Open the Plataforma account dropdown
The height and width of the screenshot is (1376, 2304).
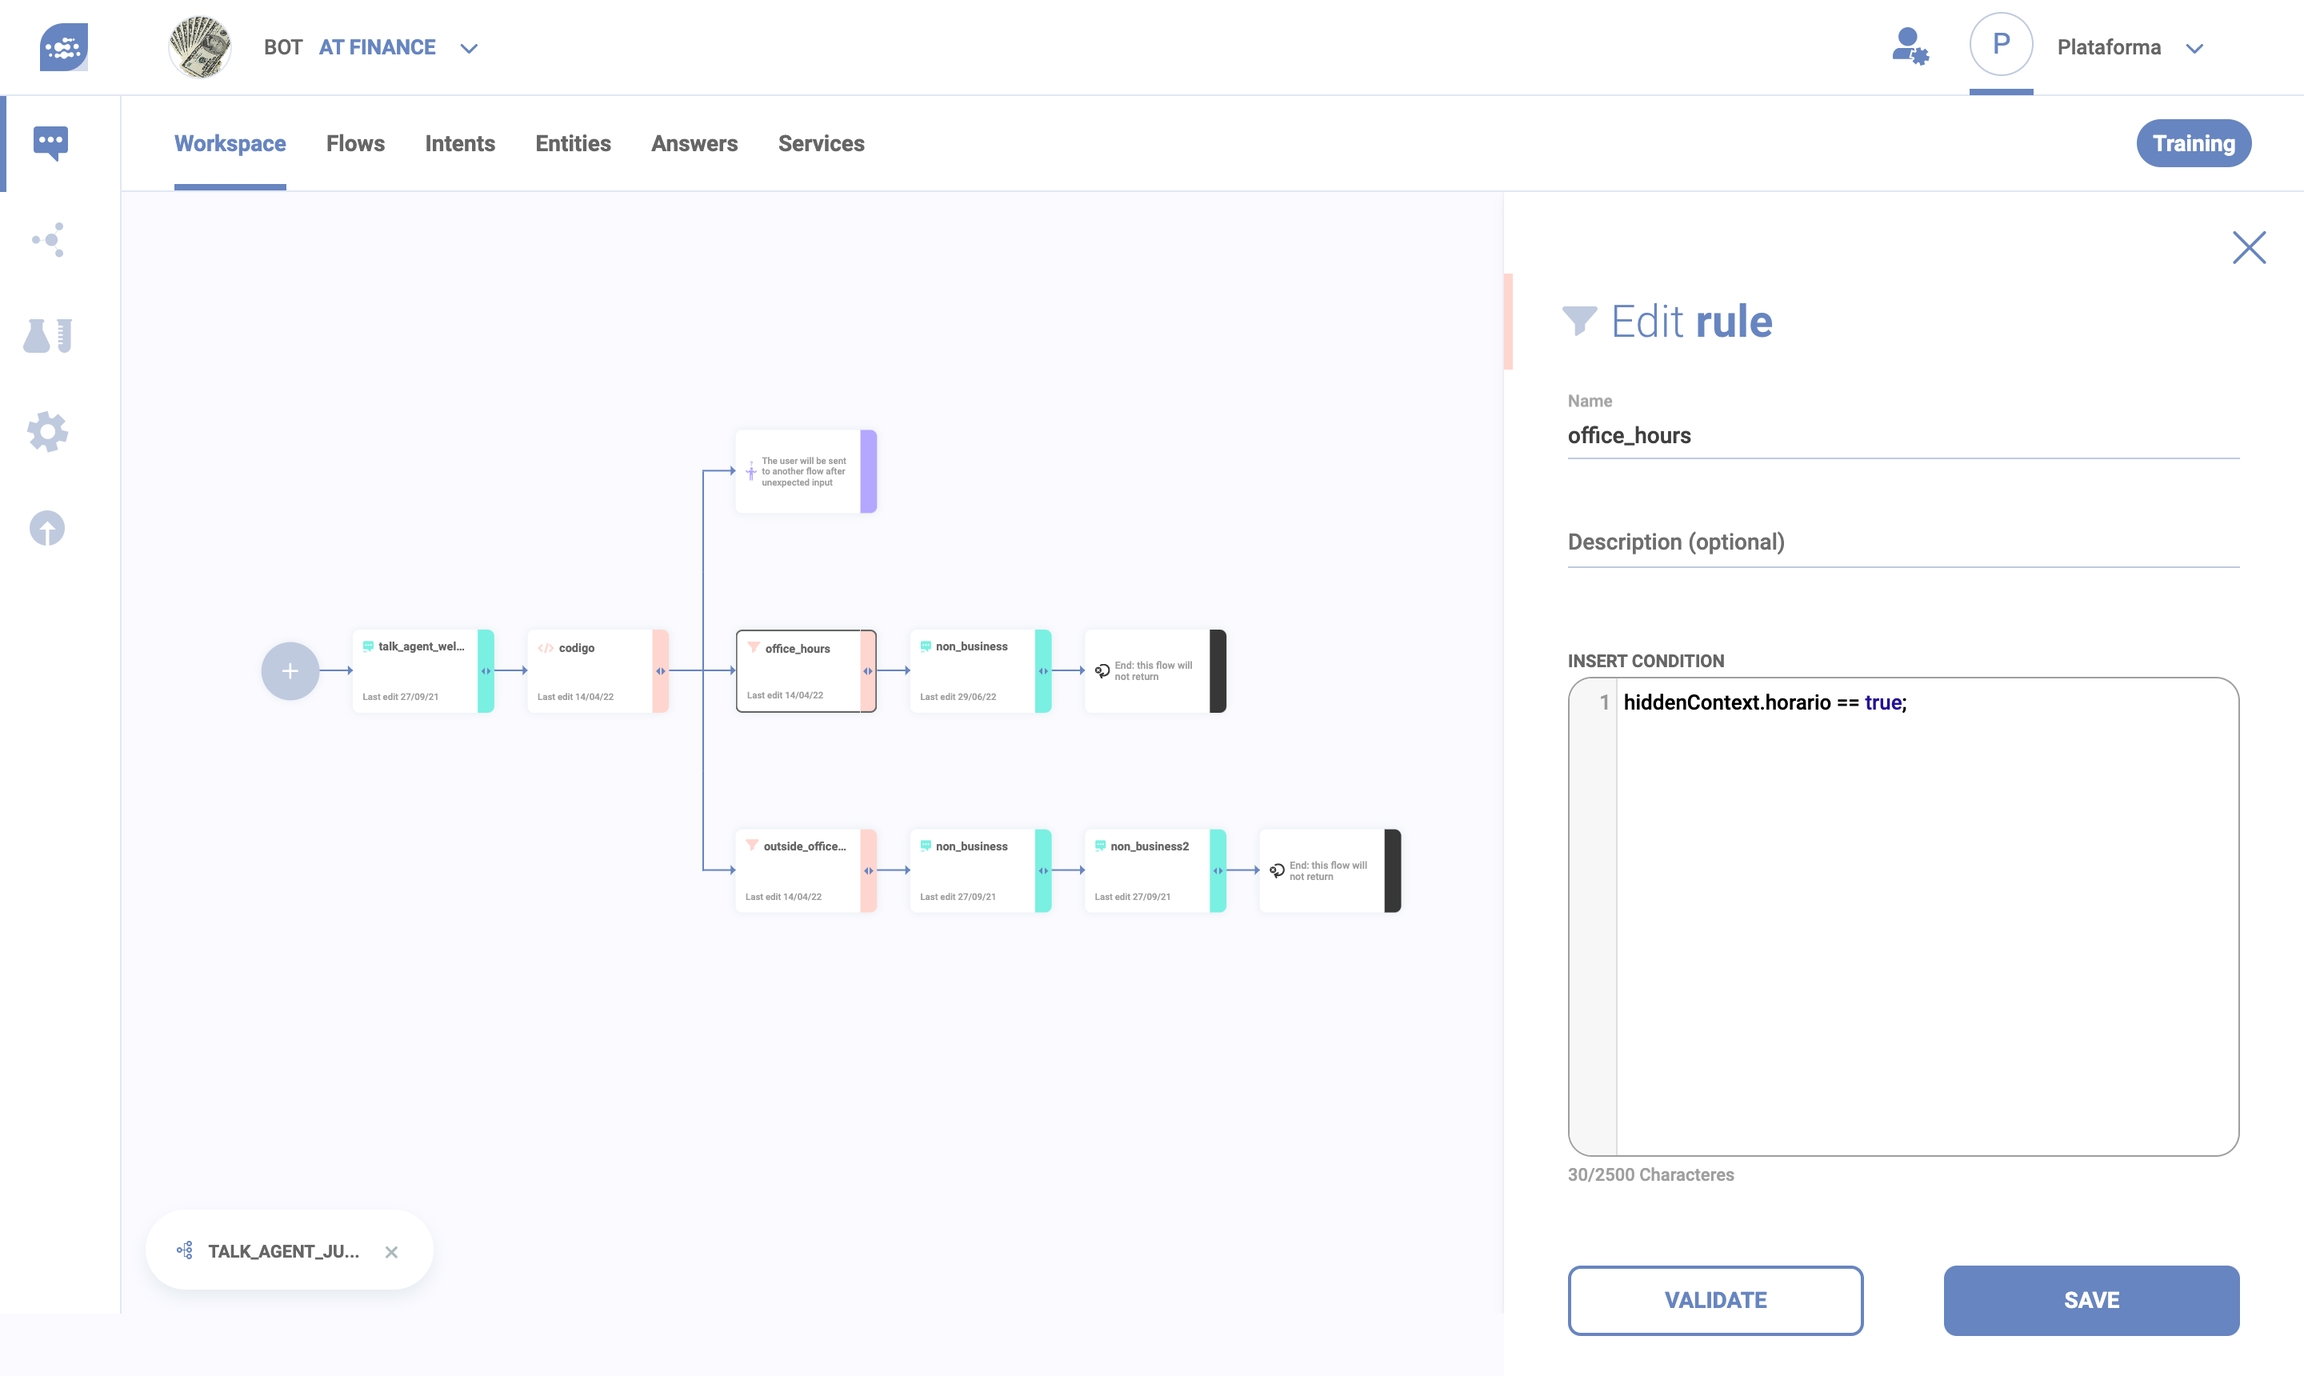(2194, 48)
